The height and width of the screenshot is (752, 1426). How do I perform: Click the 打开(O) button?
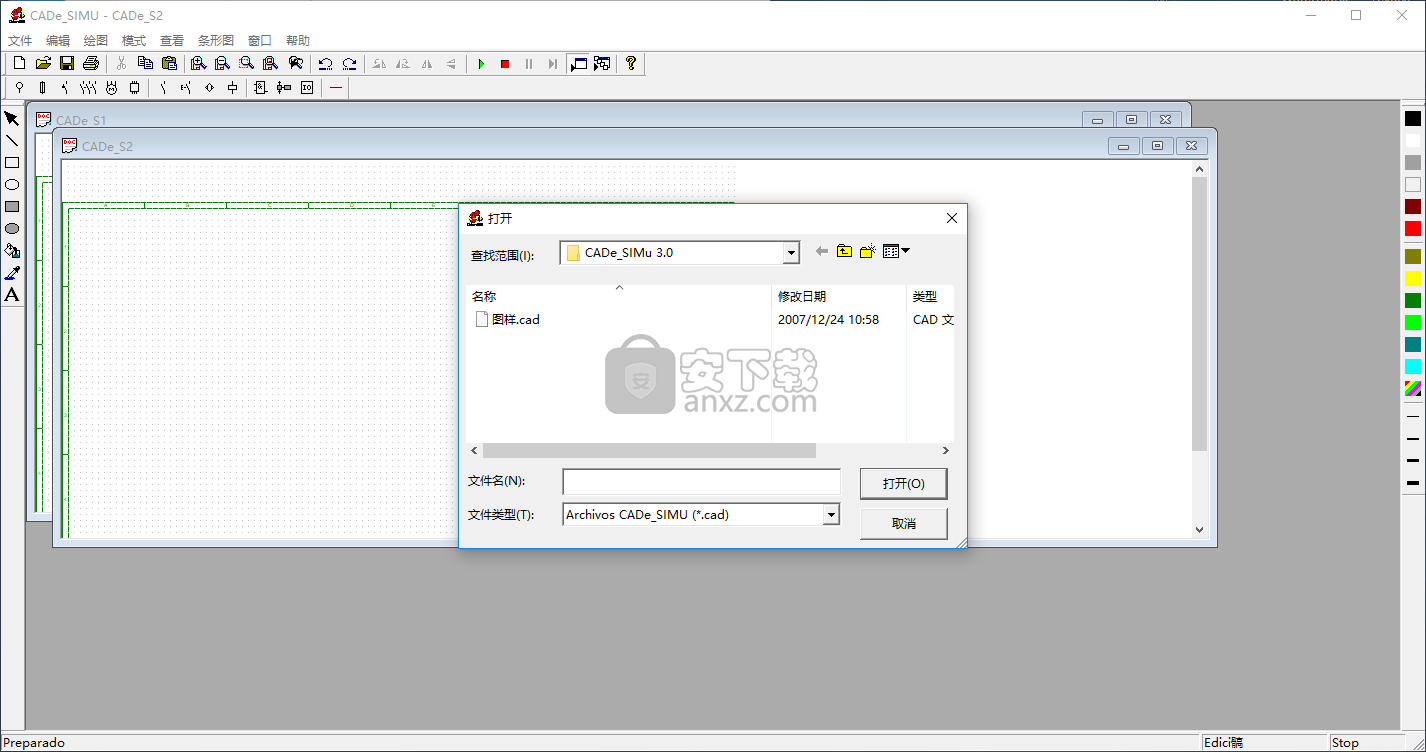904,484
